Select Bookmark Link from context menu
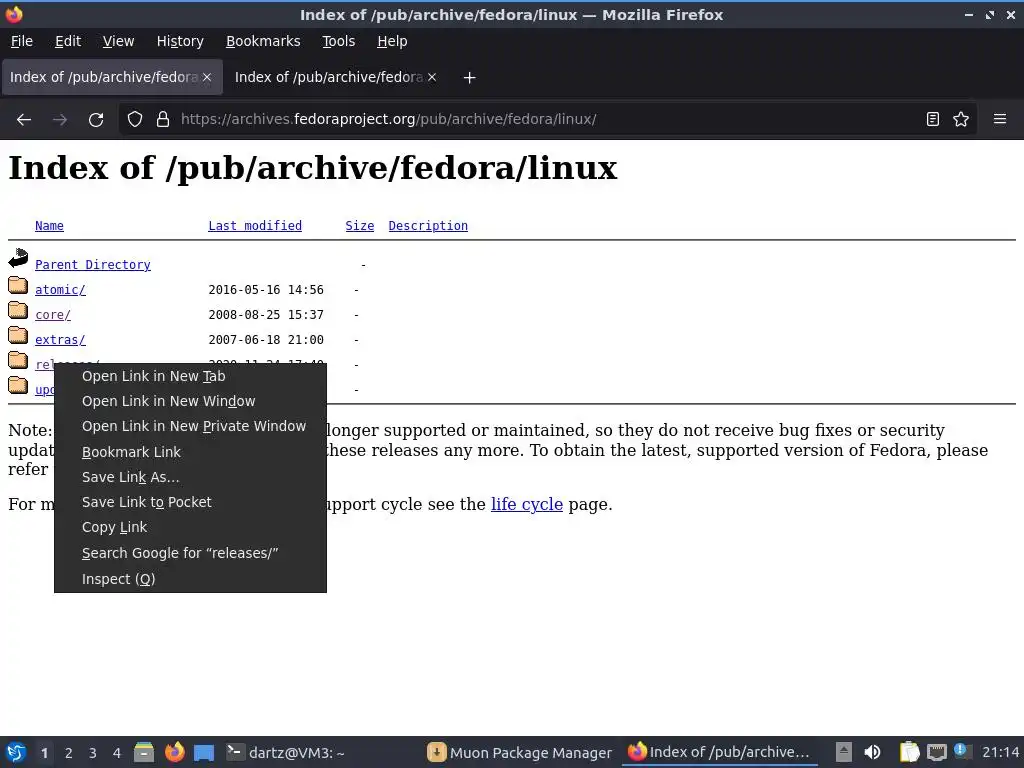This screenshot has width=1024, height=768. point(190,452)
